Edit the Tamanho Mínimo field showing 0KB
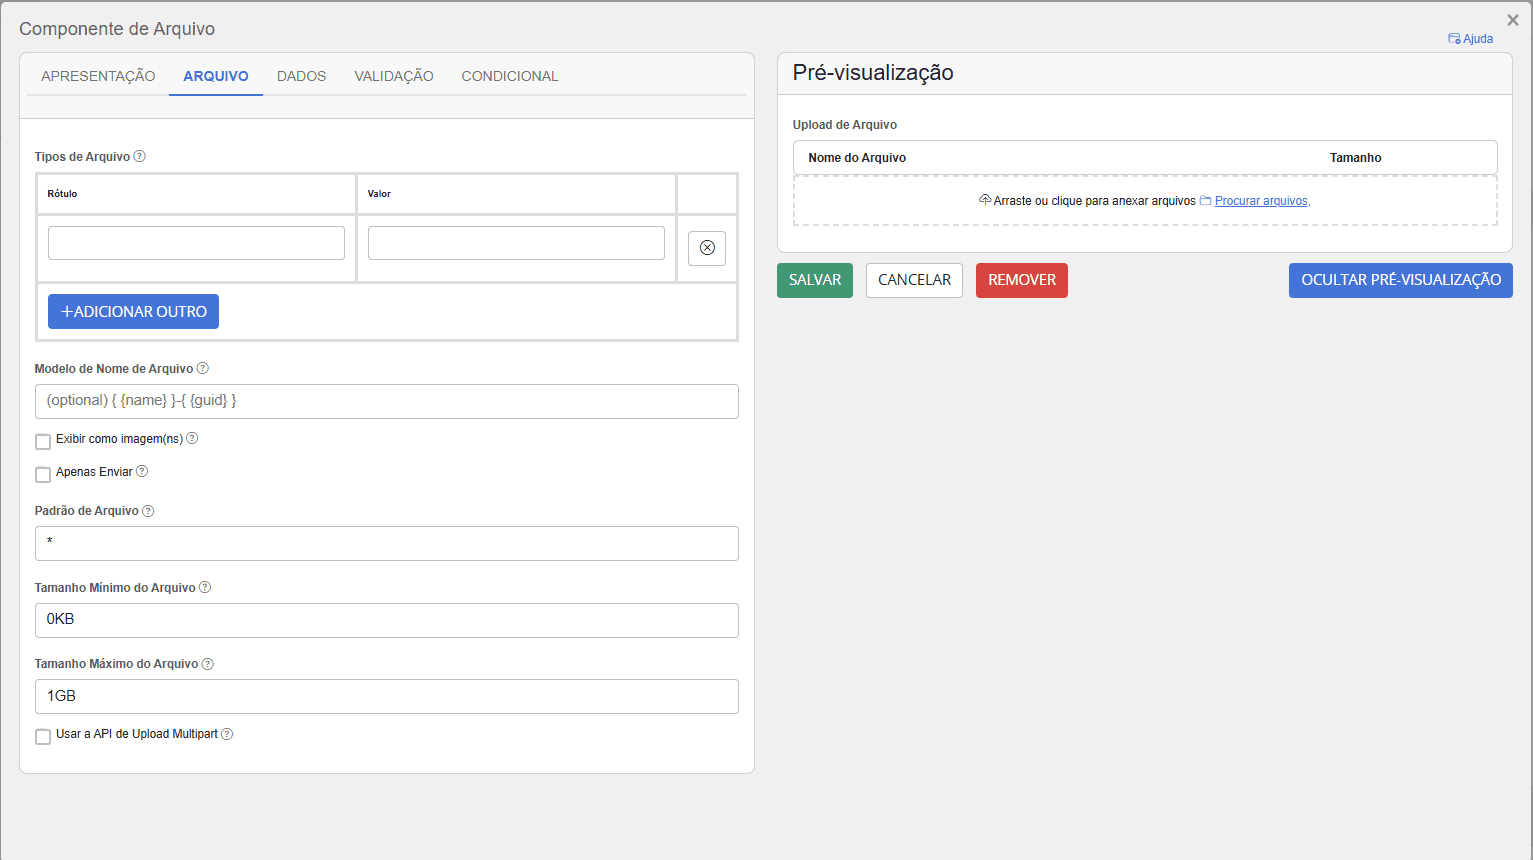Screen dimensions: 1533x860 pyautogui.click(x=387, y=620)
